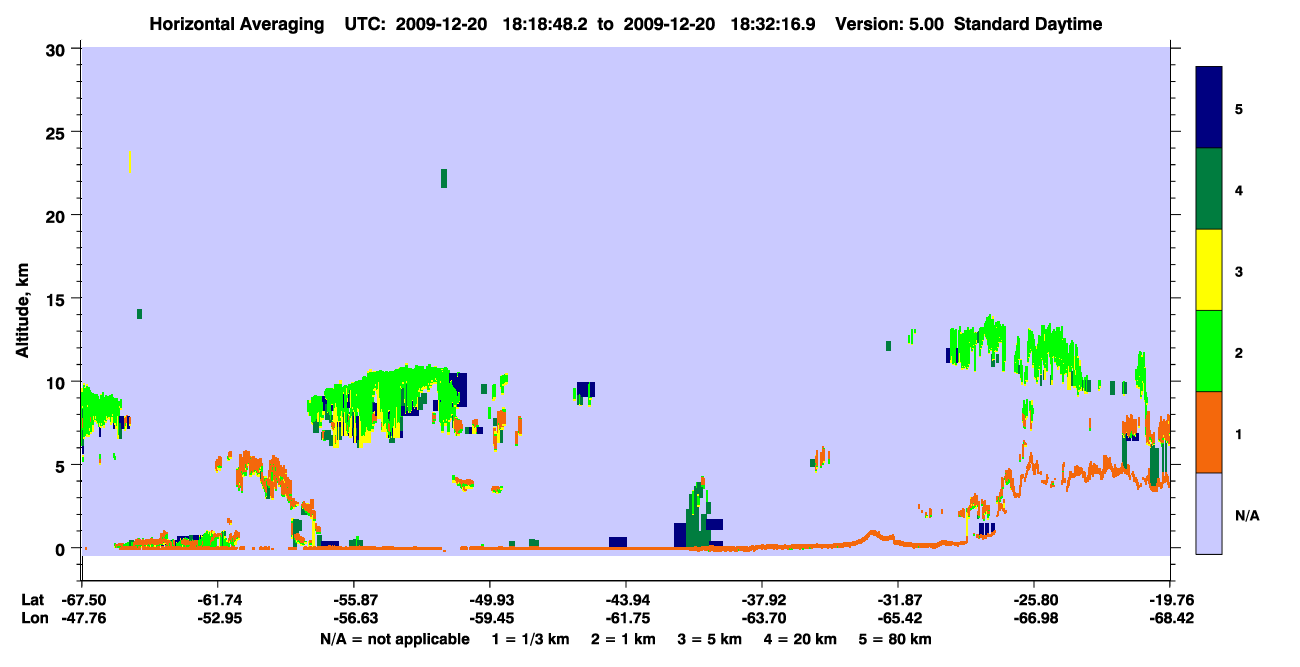Click the orange colorbar segment labeled 1
Image resolution: width=1300 pixels, height=667 pixels.
(1210, 432)
